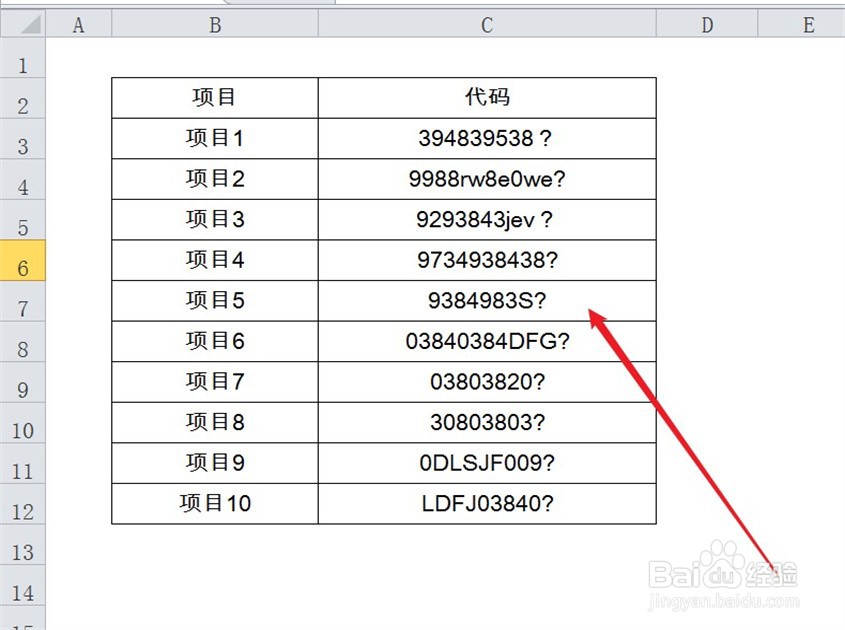Select column A header
The image size is (845, 630).
point(79,24)
